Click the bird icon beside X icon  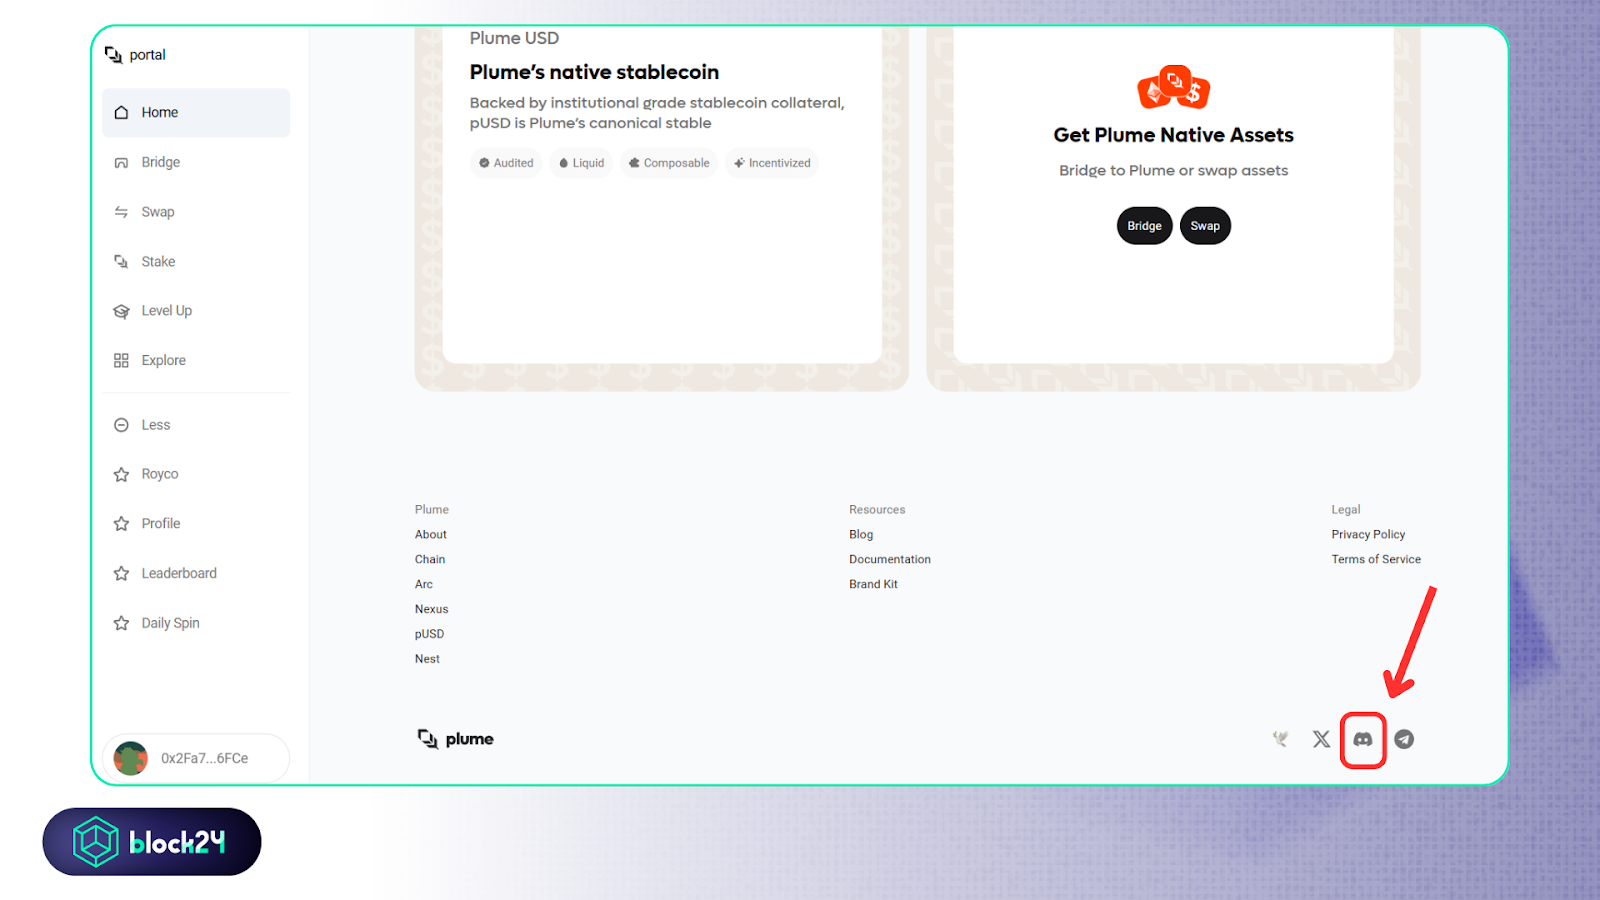point(1280,739)
